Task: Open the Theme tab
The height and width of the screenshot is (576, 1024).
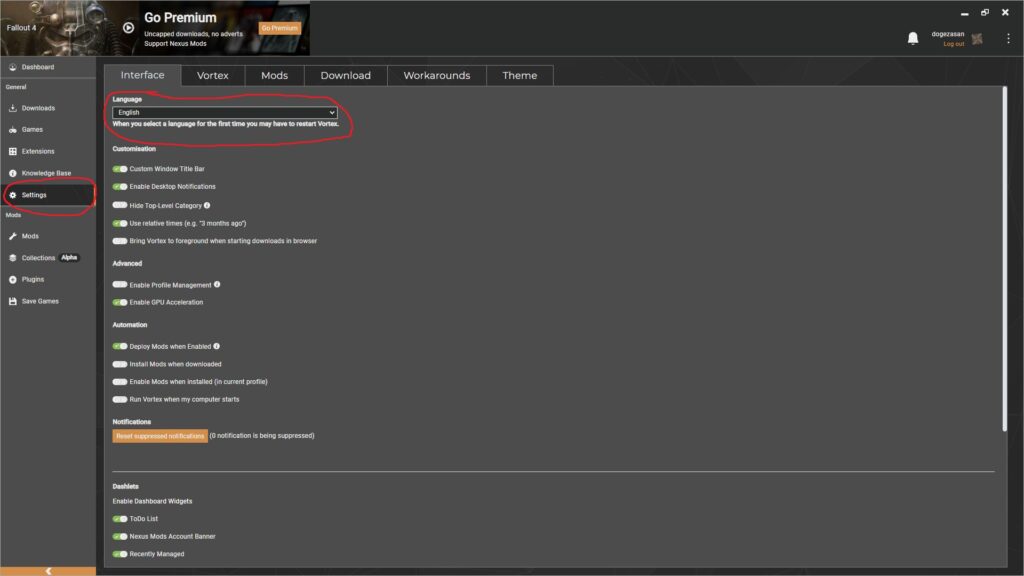Action: click(x=520, y=76)
